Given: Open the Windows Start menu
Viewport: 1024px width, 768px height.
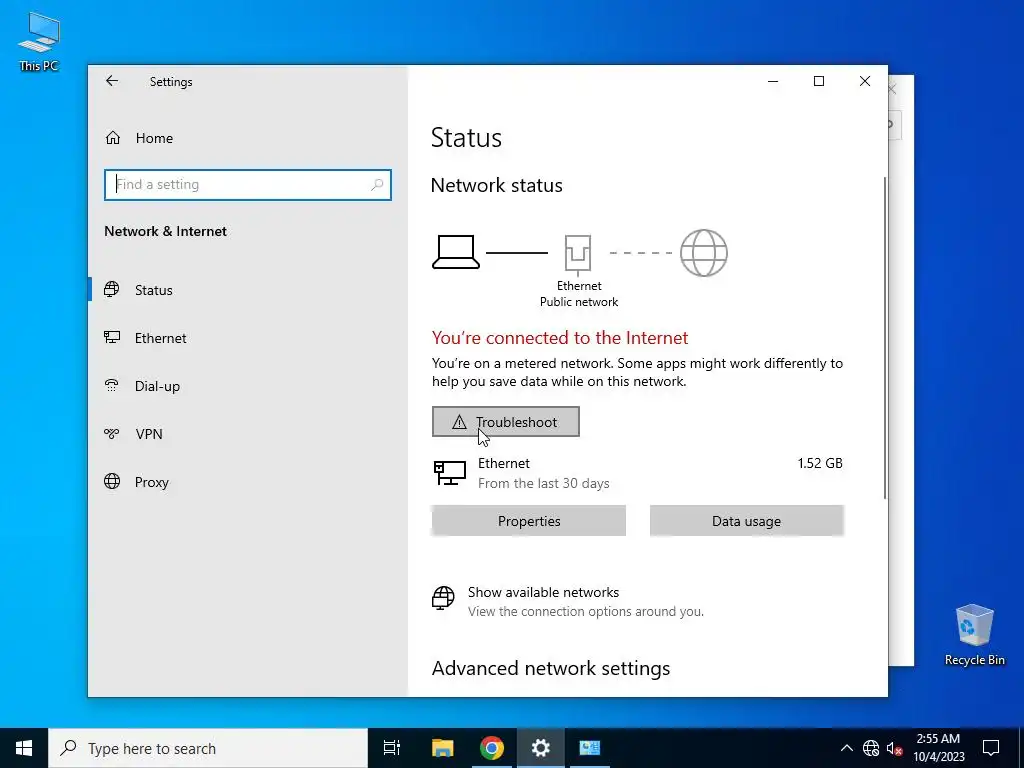Looking at the screenshot, I should pyautogui.click(x=24, y=748).
